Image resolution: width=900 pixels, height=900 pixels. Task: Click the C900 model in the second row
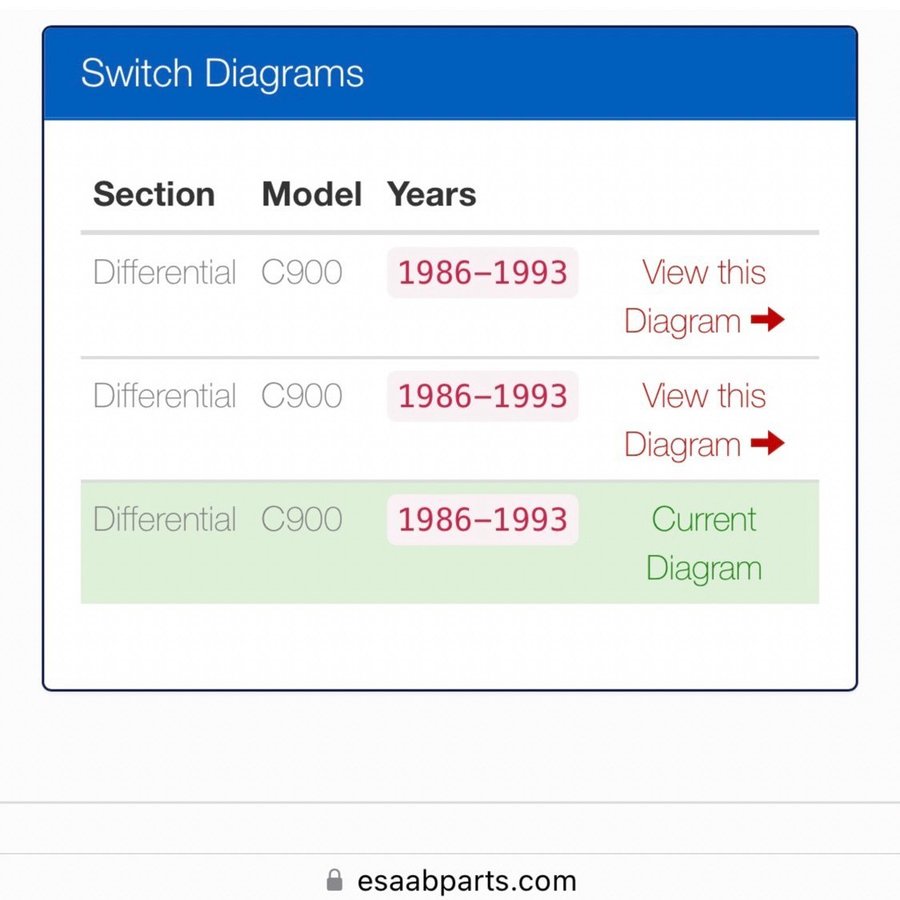click(x=302, y=396)
